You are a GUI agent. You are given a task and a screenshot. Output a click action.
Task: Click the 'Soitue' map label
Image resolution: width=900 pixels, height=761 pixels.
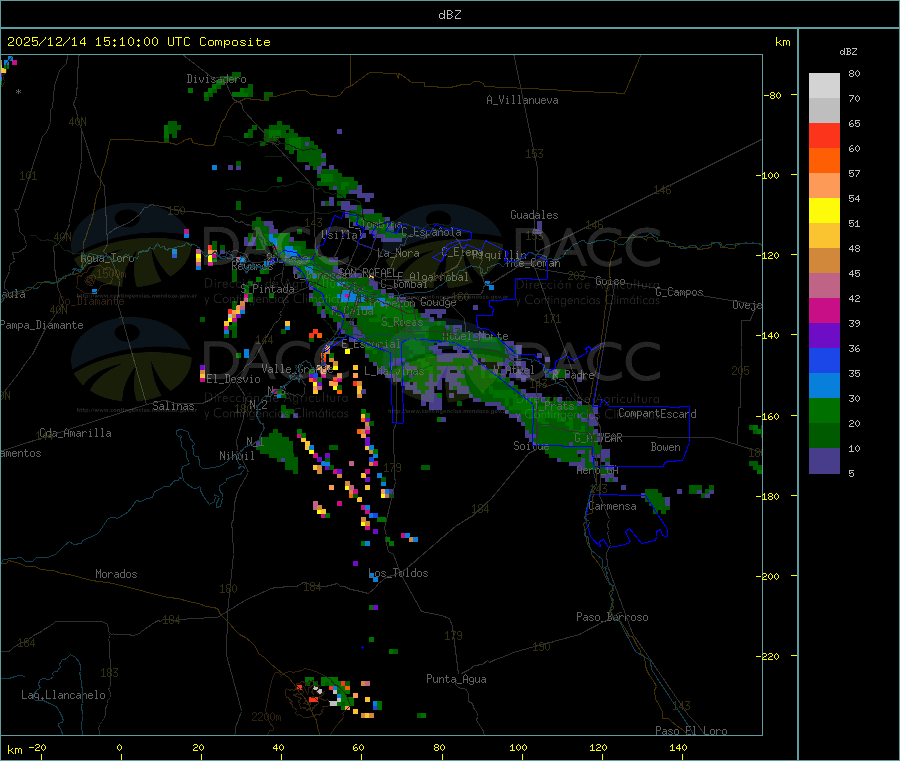[531, 446]
